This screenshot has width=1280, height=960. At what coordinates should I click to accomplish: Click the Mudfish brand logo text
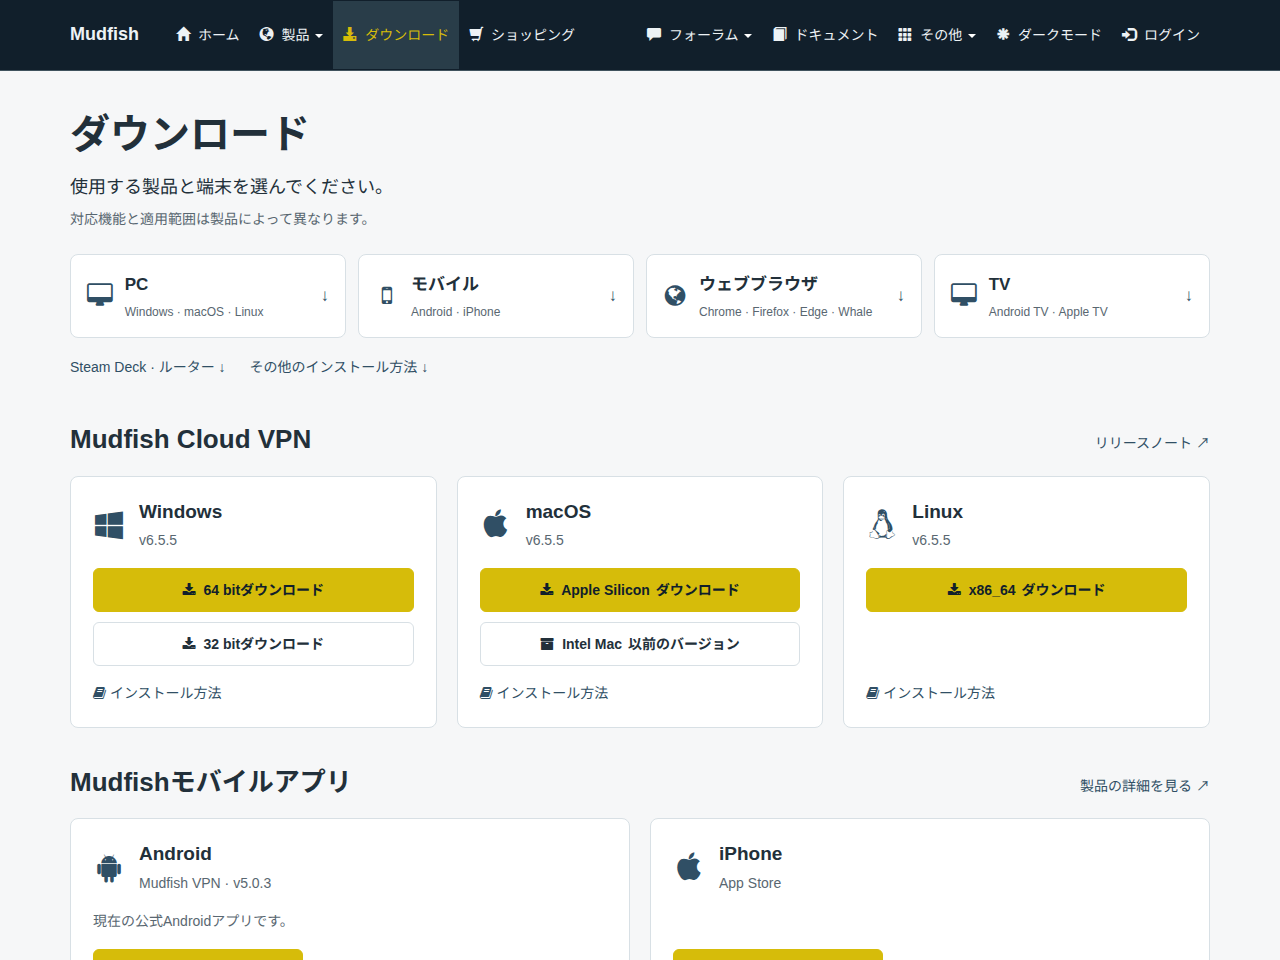(x=104, y=34)
